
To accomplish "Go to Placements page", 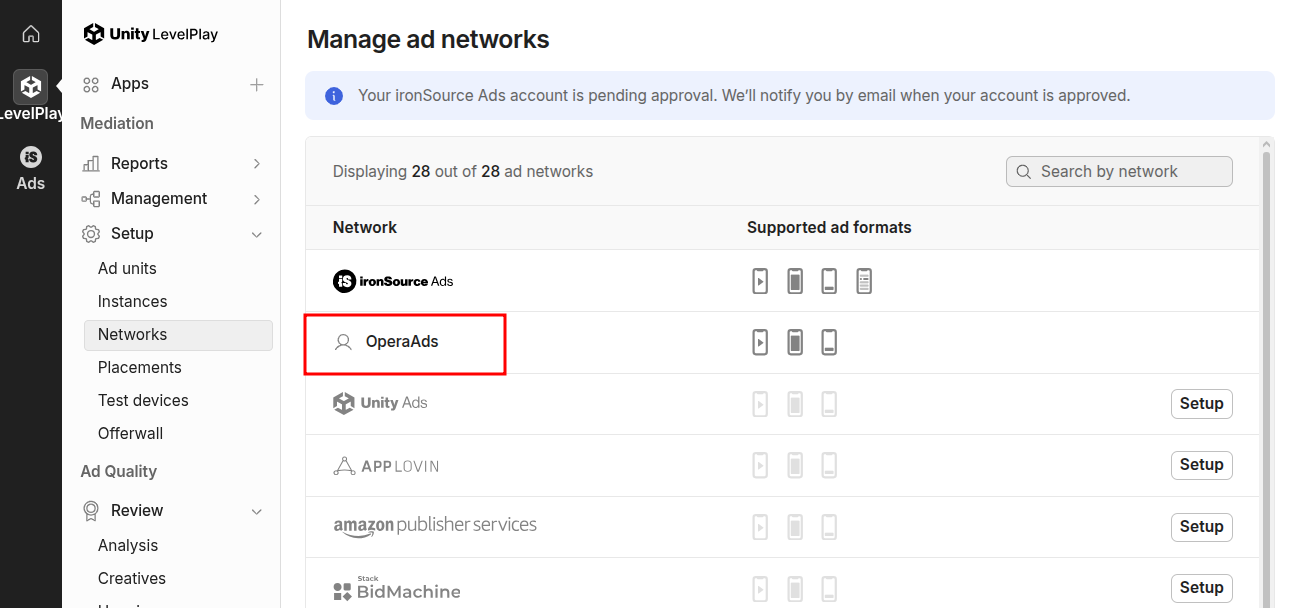I will 139,367.
